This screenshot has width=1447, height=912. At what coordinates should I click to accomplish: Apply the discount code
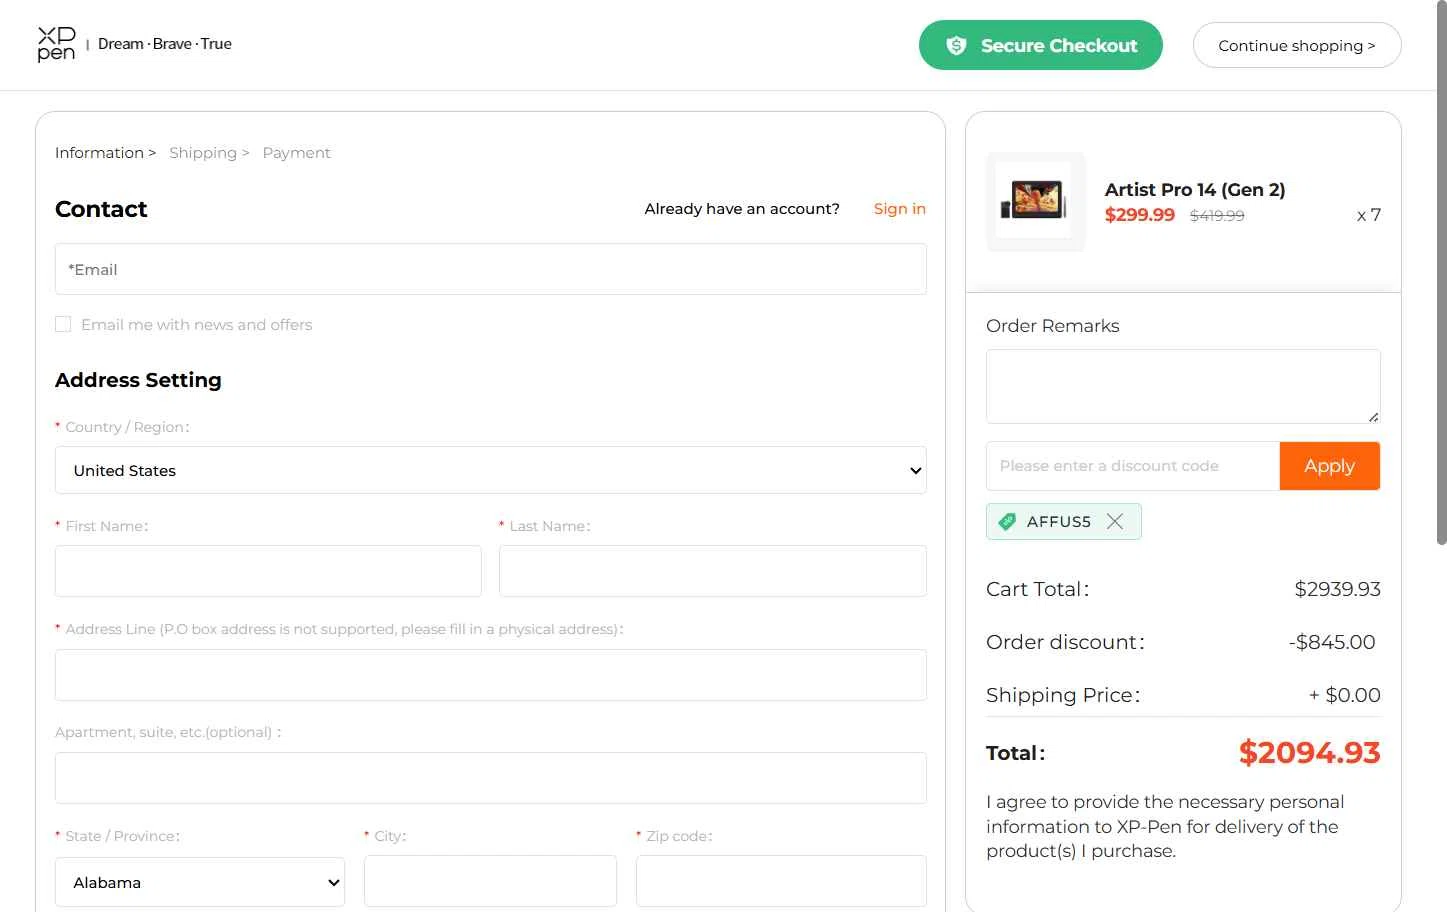tap(1329, 466)
